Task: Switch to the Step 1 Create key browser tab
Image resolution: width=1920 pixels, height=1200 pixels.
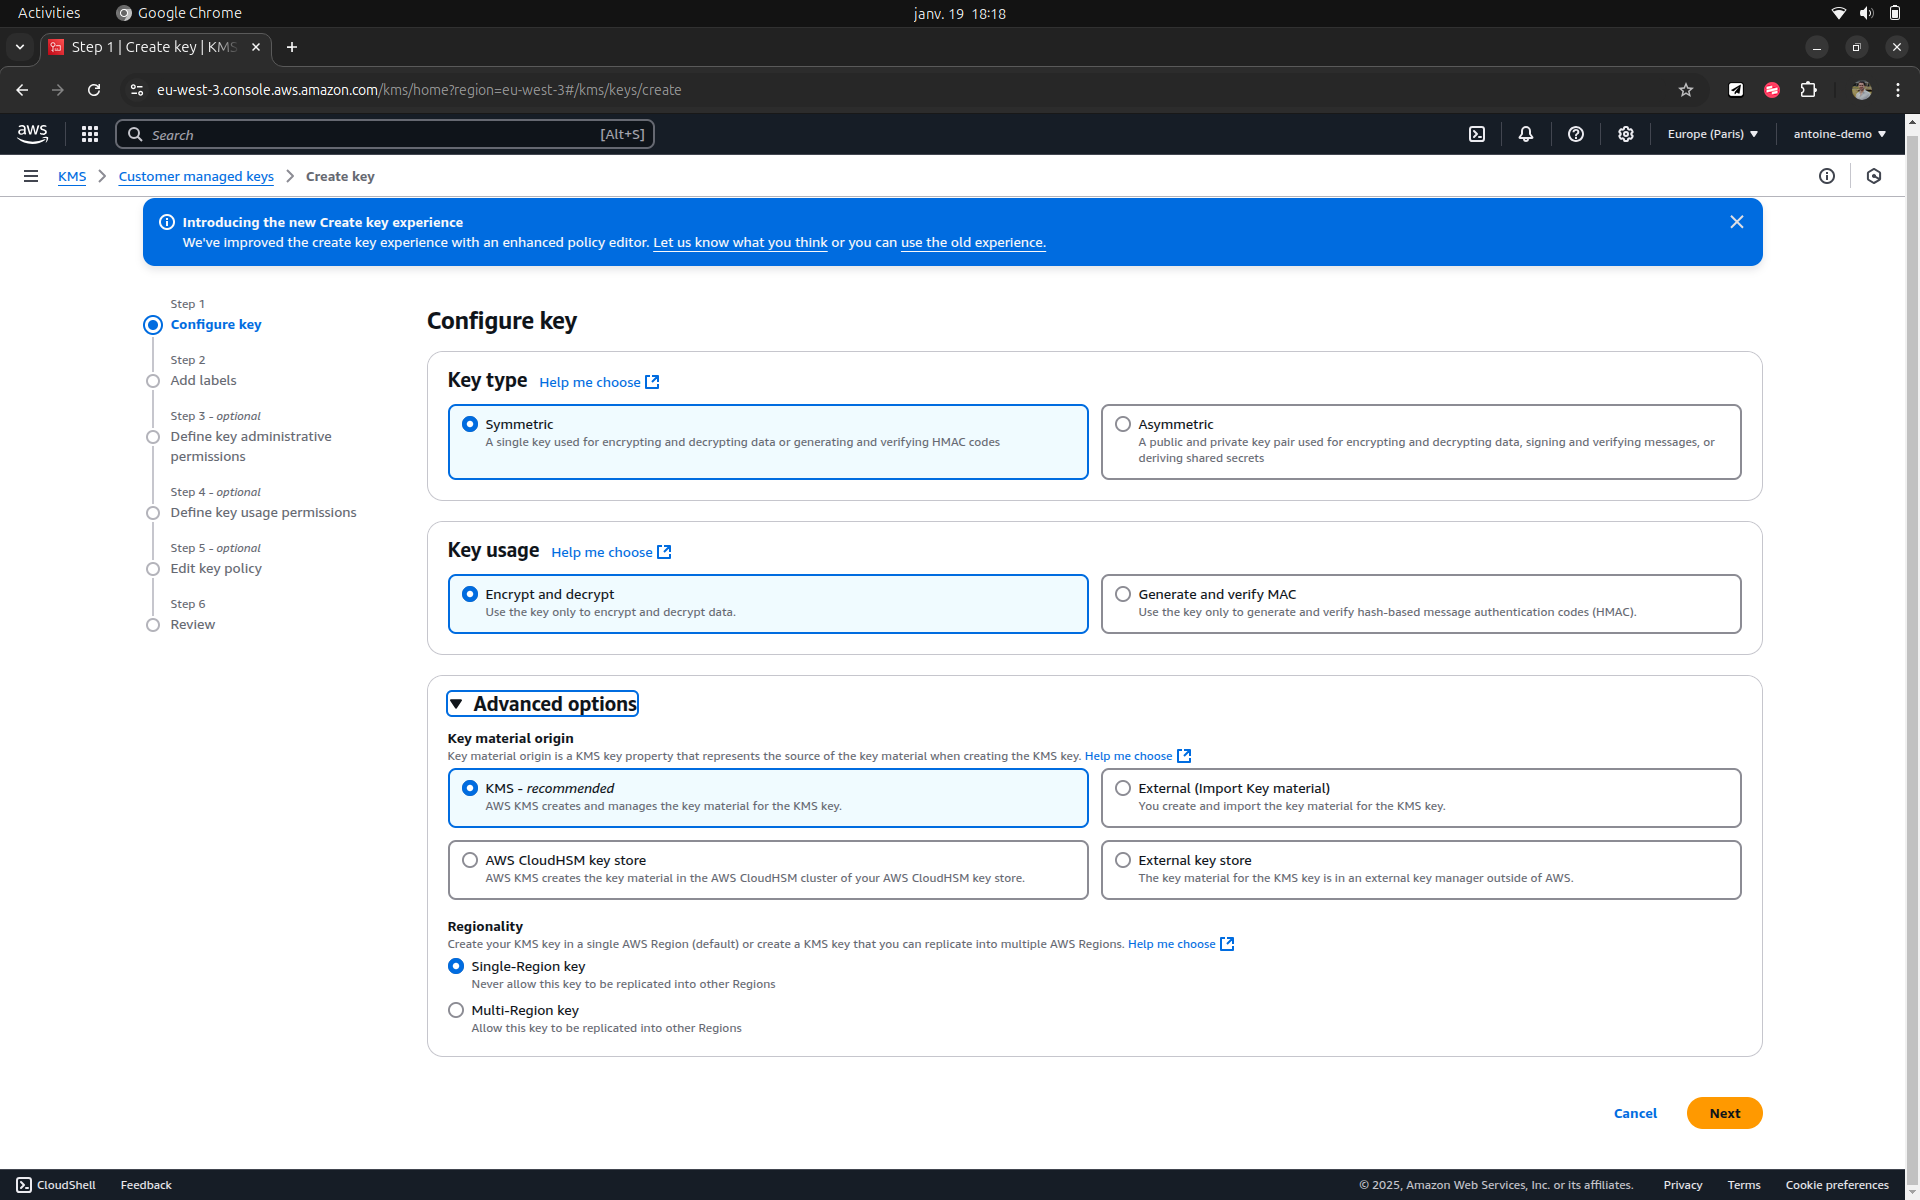Action: tap(153, 47)
